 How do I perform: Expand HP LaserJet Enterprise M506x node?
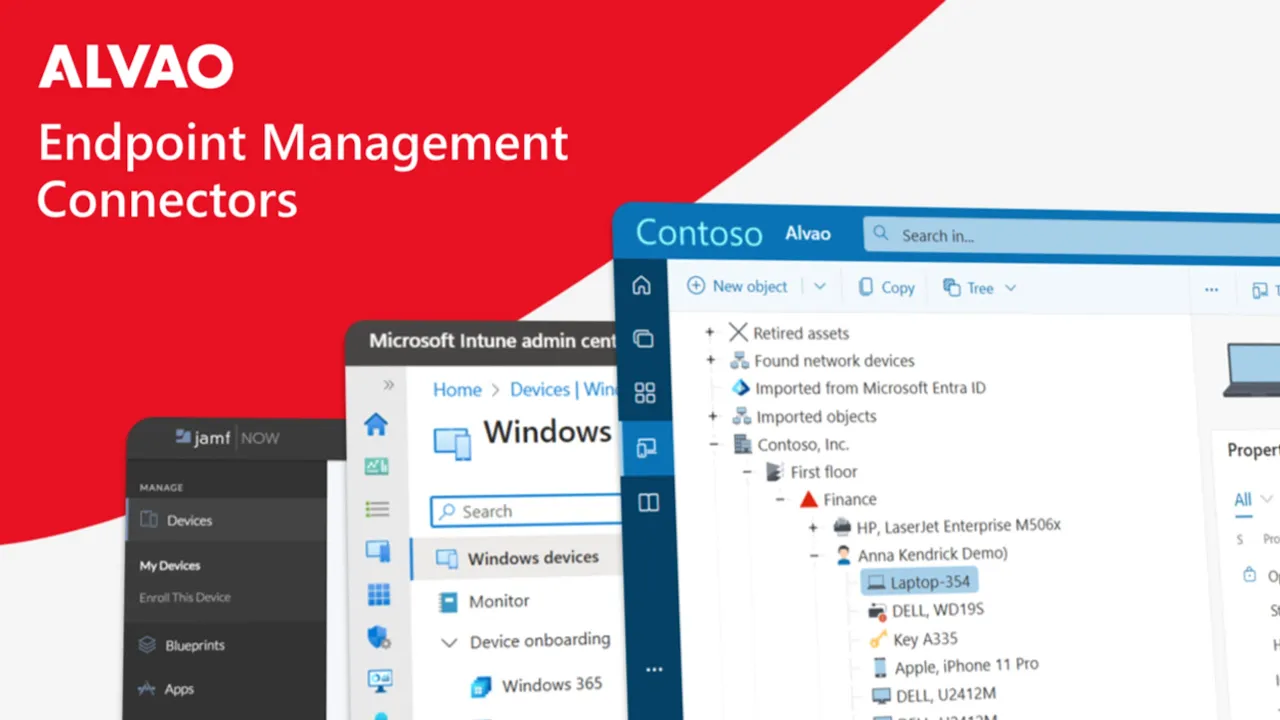812,526
